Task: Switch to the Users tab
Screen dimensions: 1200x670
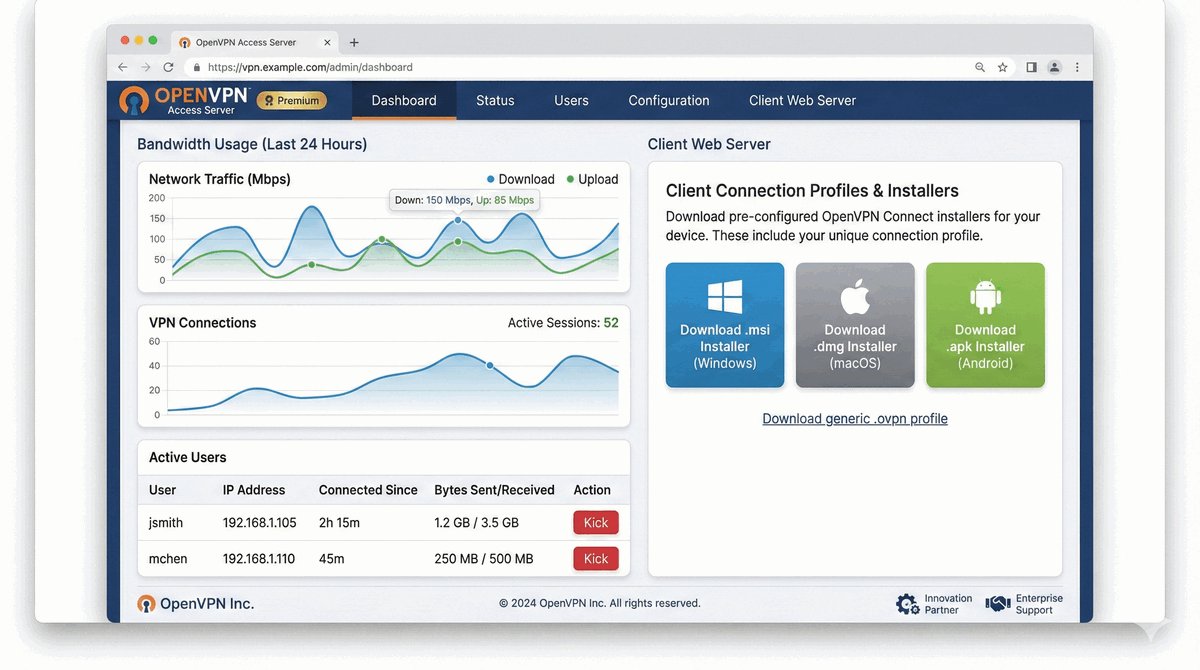Action: click(x=571, y=100)
